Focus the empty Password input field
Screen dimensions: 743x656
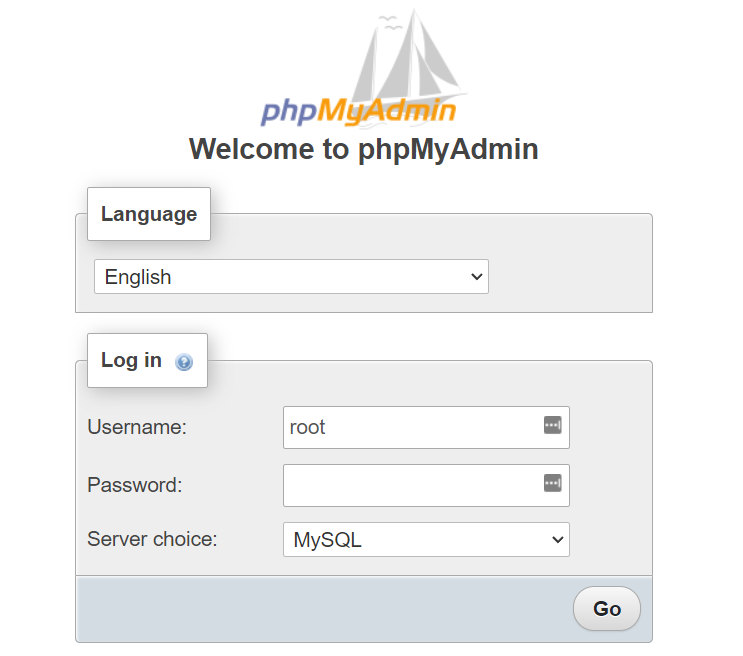(410, 485)
